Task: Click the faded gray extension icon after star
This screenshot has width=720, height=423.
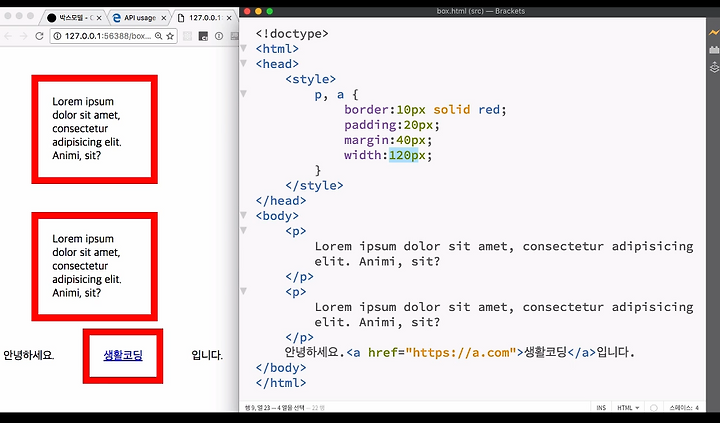Action: (187, 36)
